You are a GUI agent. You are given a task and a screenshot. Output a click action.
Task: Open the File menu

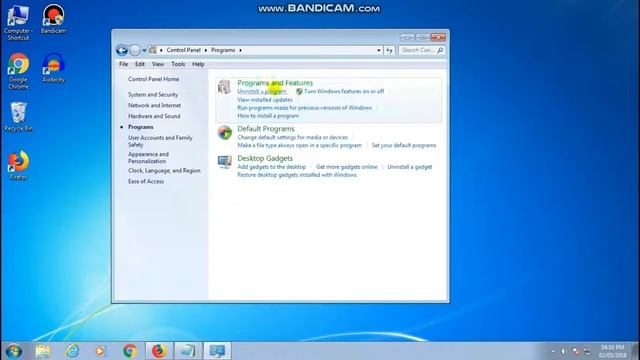(x=123, y=64)
